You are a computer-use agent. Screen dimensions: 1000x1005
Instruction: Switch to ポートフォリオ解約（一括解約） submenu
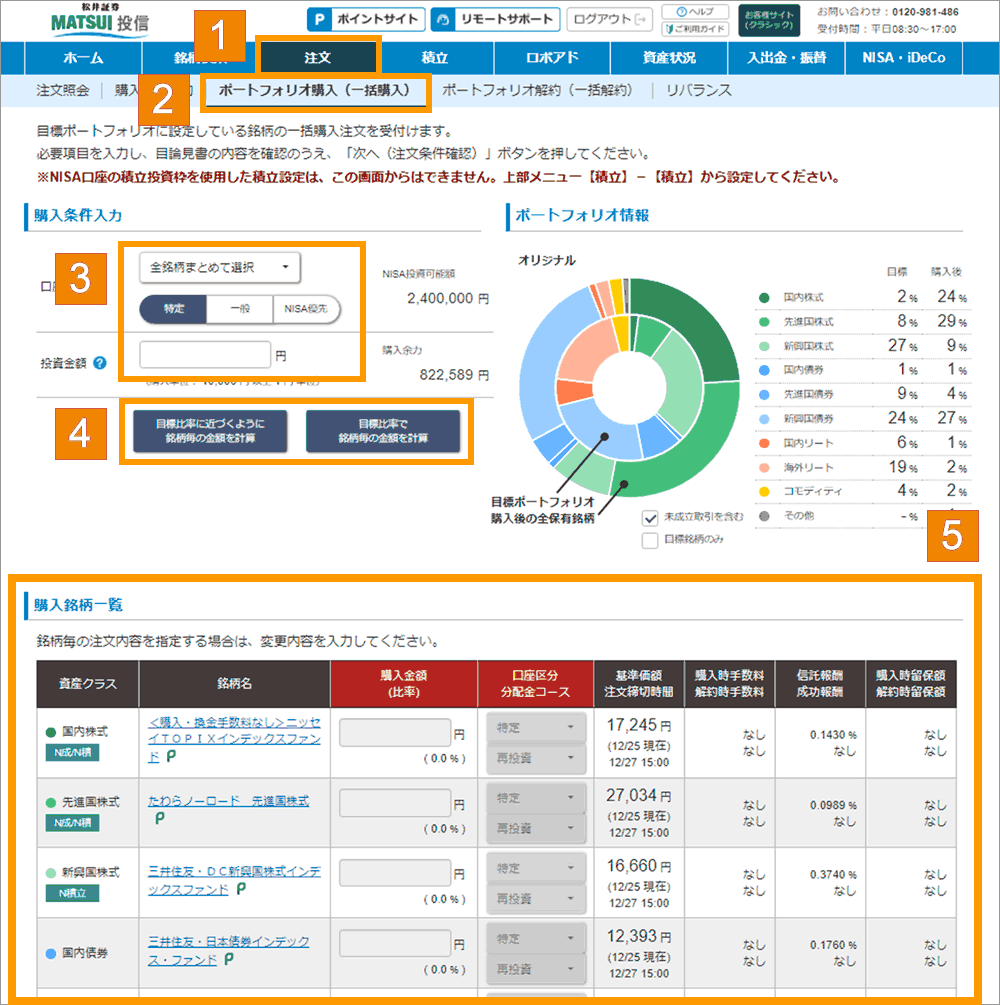537,90
